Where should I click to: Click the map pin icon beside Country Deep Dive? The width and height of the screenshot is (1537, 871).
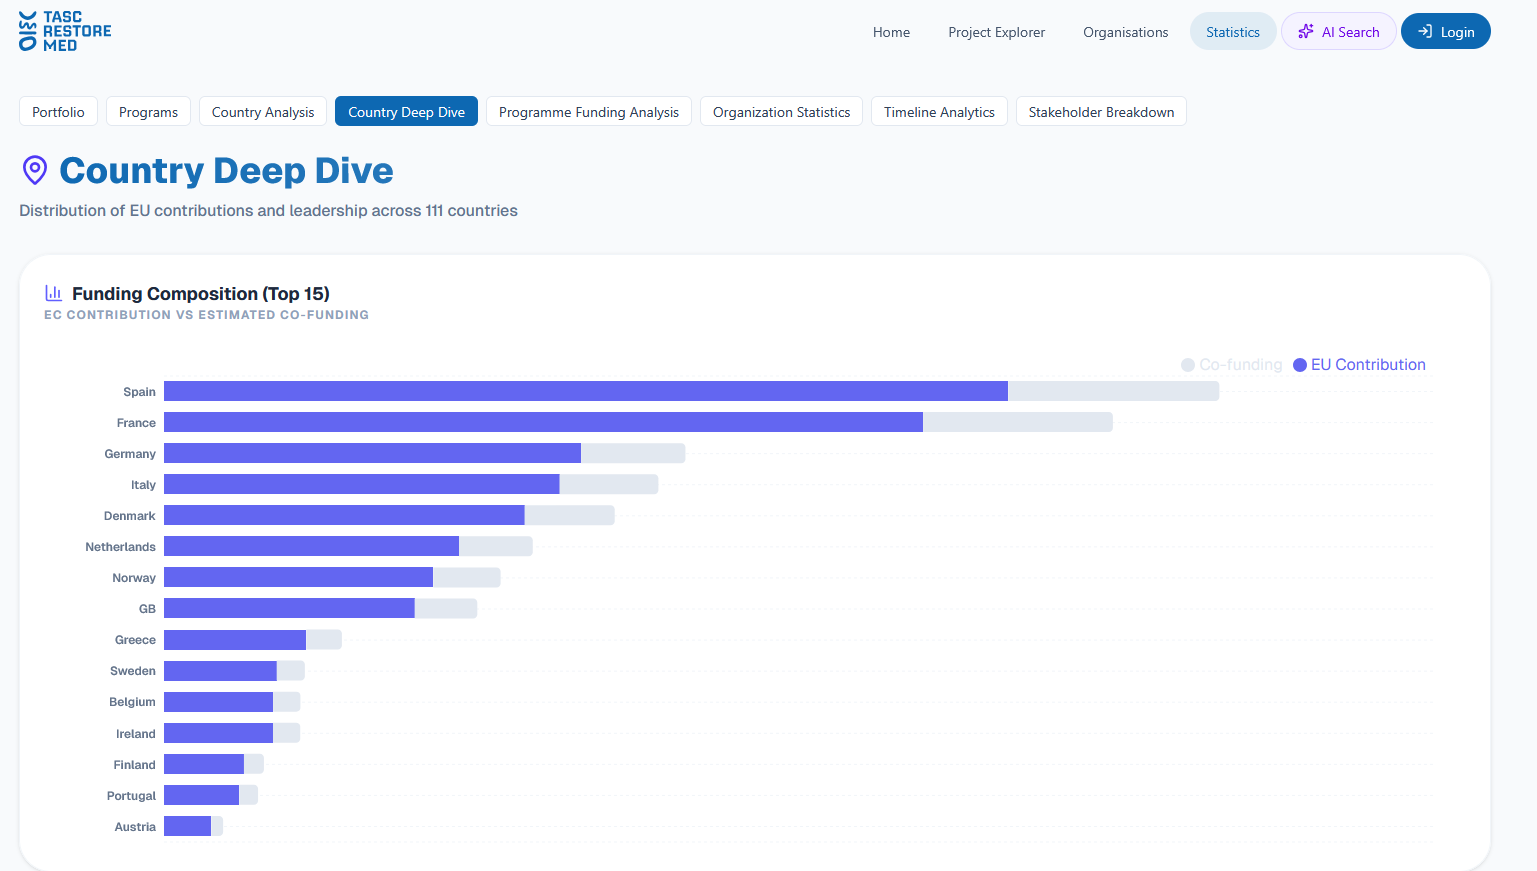pos(35,170)
